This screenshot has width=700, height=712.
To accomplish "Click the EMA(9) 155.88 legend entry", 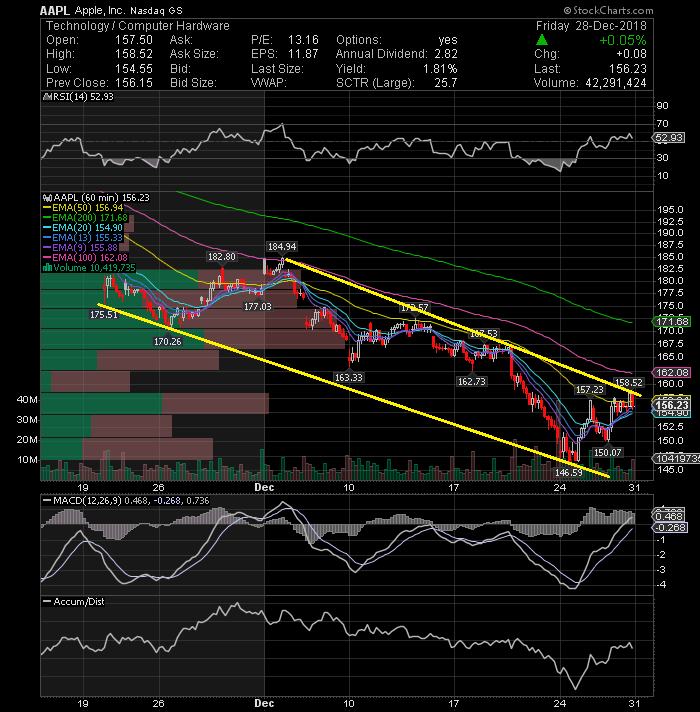I will (x=85, y=247).
